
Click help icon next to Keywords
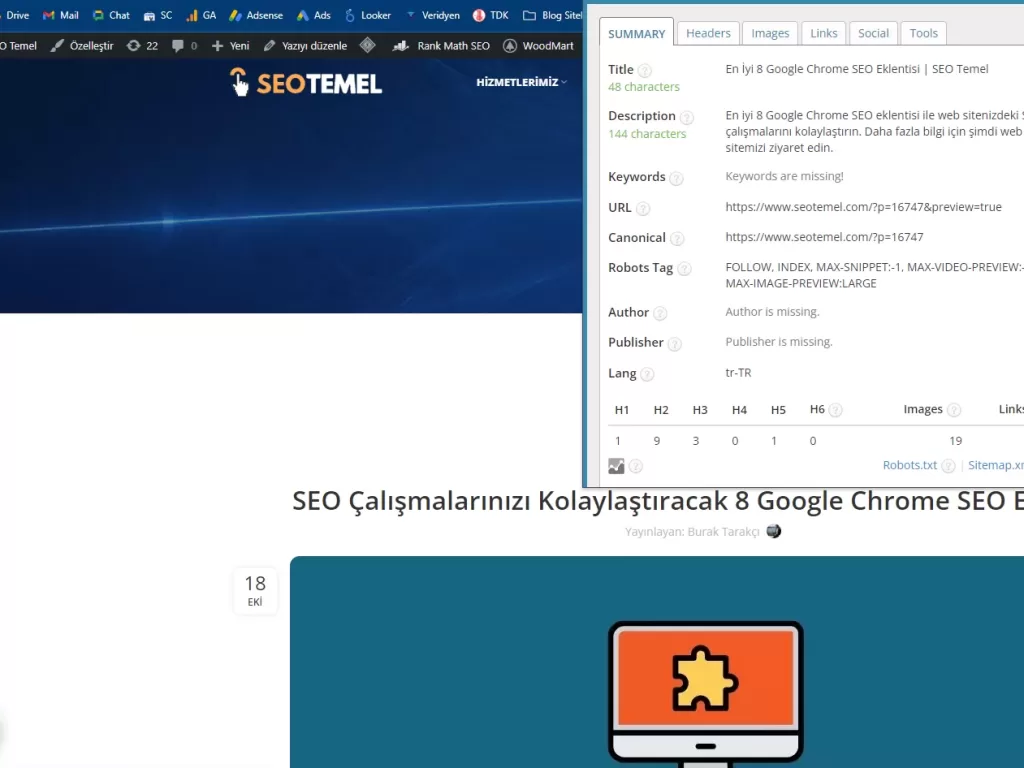[677, 178]
